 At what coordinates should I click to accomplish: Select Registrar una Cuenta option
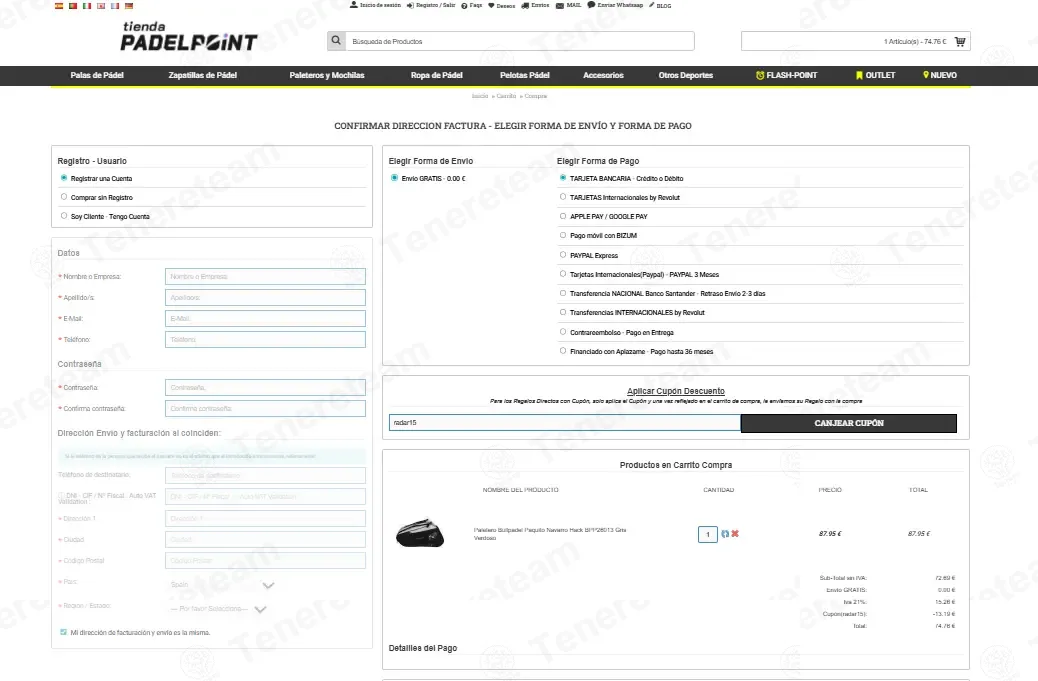tap(64, 178)
